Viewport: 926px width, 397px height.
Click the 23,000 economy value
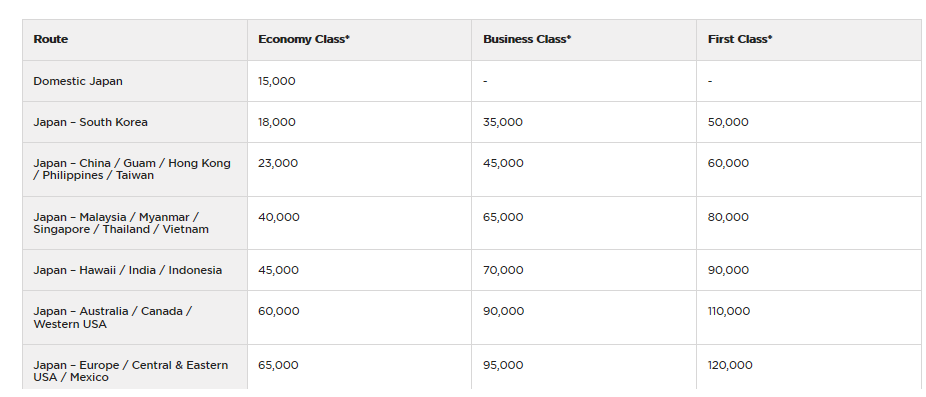(278, 163)
